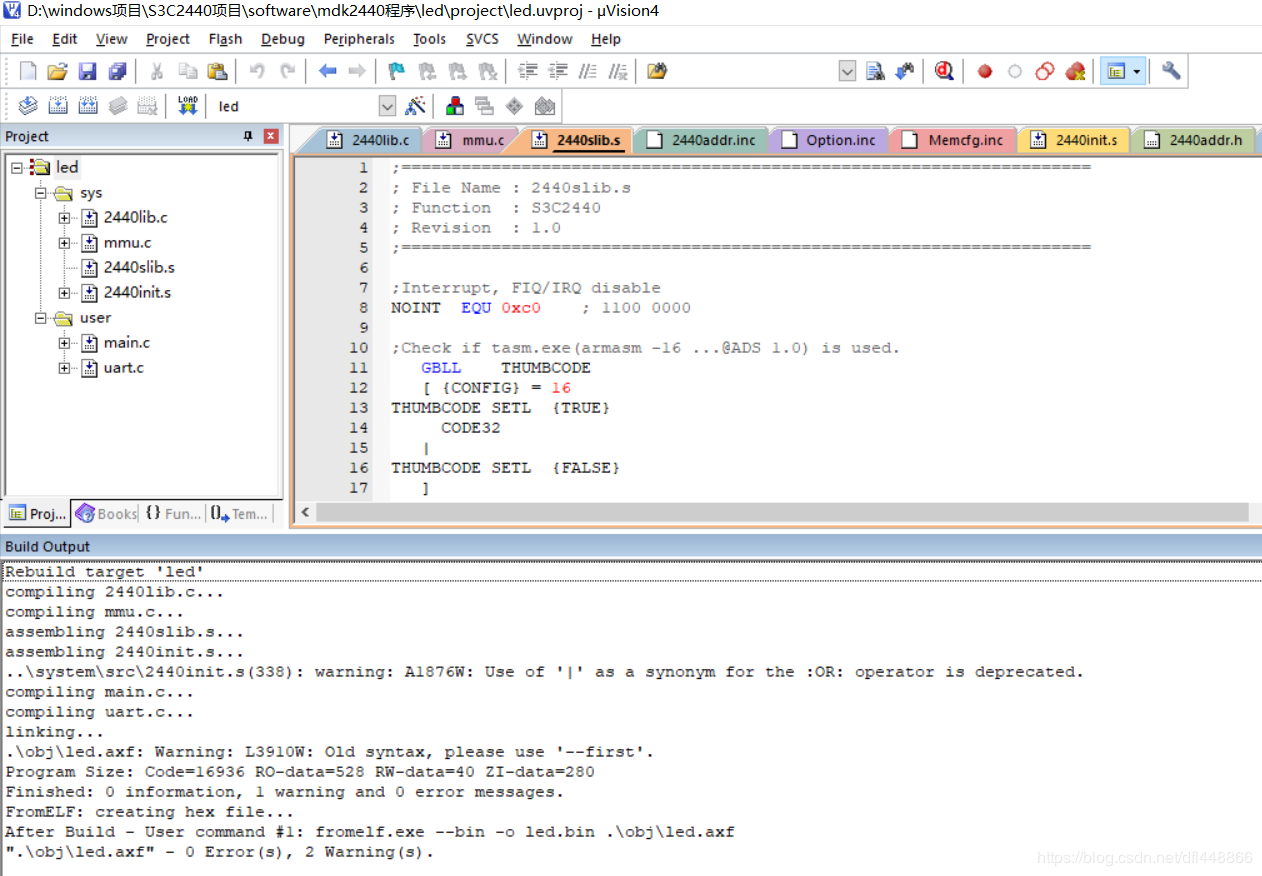Viewport: 1262px width, 876px height.
Task: Select uart.c in the project tree
Action: (123, 368)
